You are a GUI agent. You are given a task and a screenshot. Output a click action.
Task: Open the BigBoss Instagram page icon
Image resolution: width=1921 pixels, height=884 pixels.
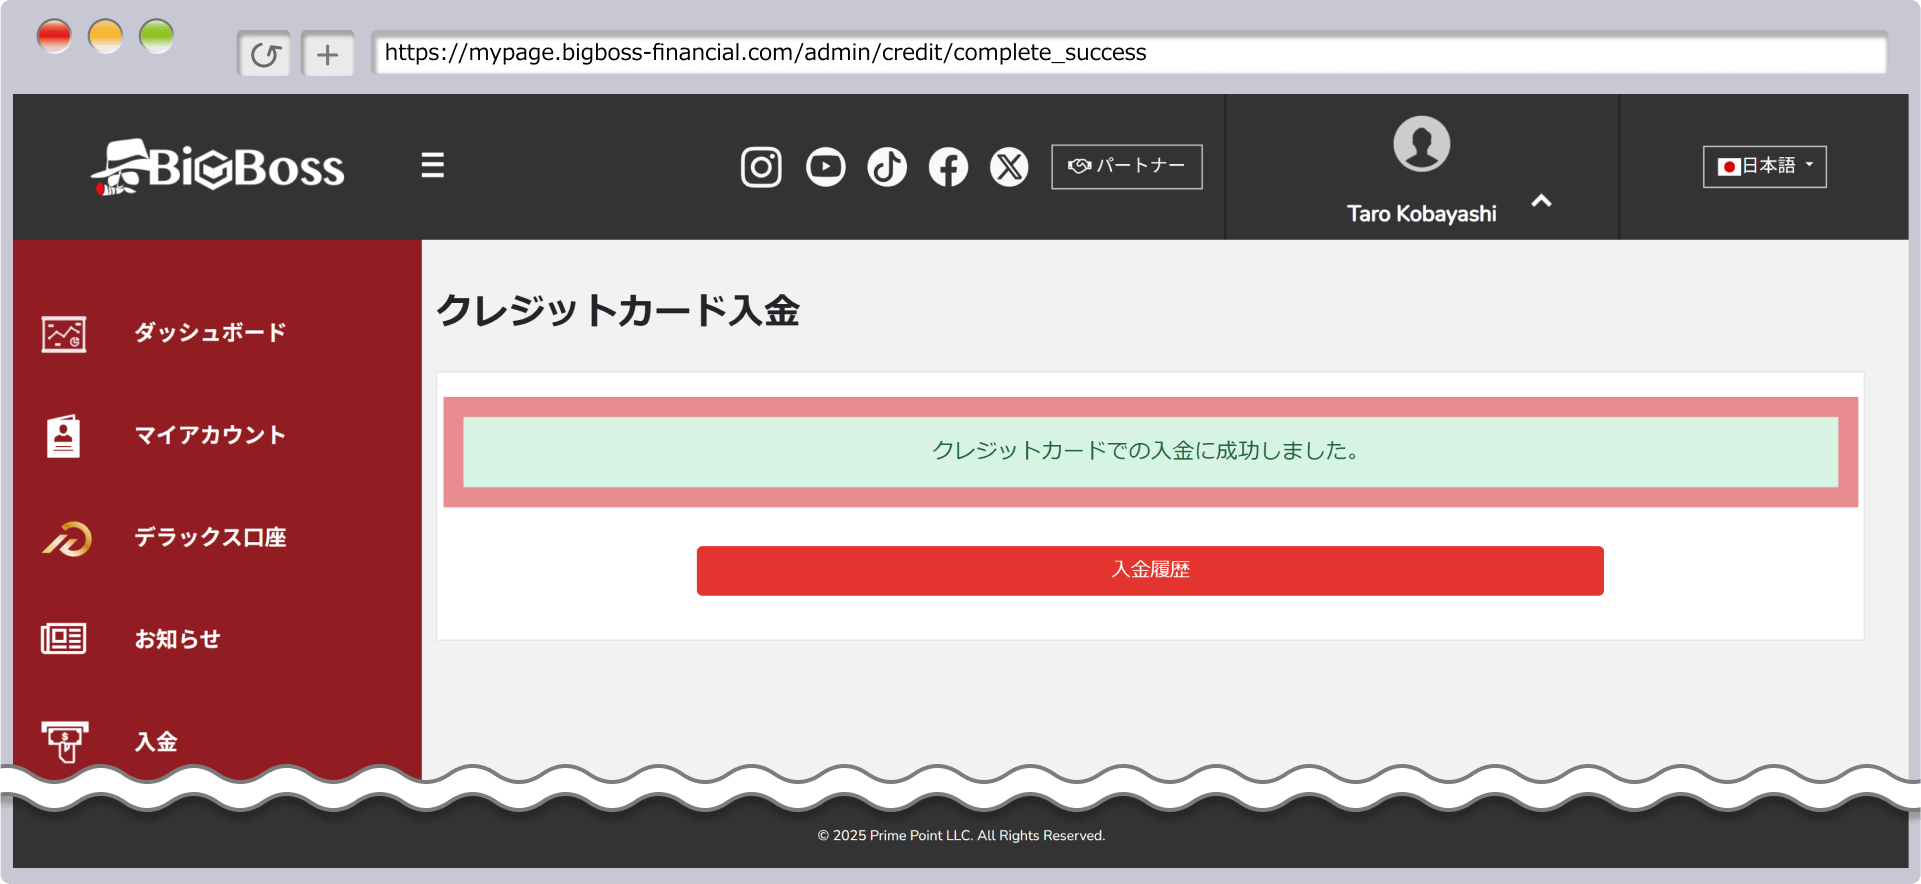pos(761,167)
